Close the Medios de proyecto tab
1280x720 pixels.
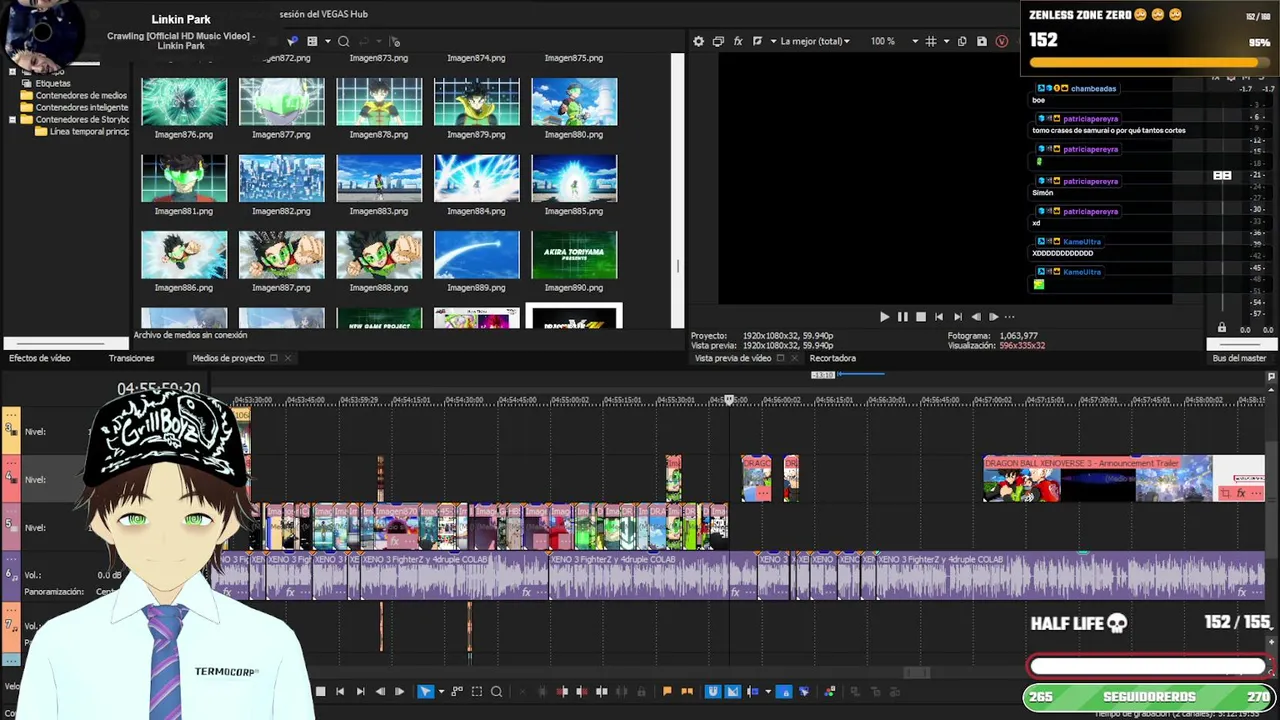coord(287,358)
